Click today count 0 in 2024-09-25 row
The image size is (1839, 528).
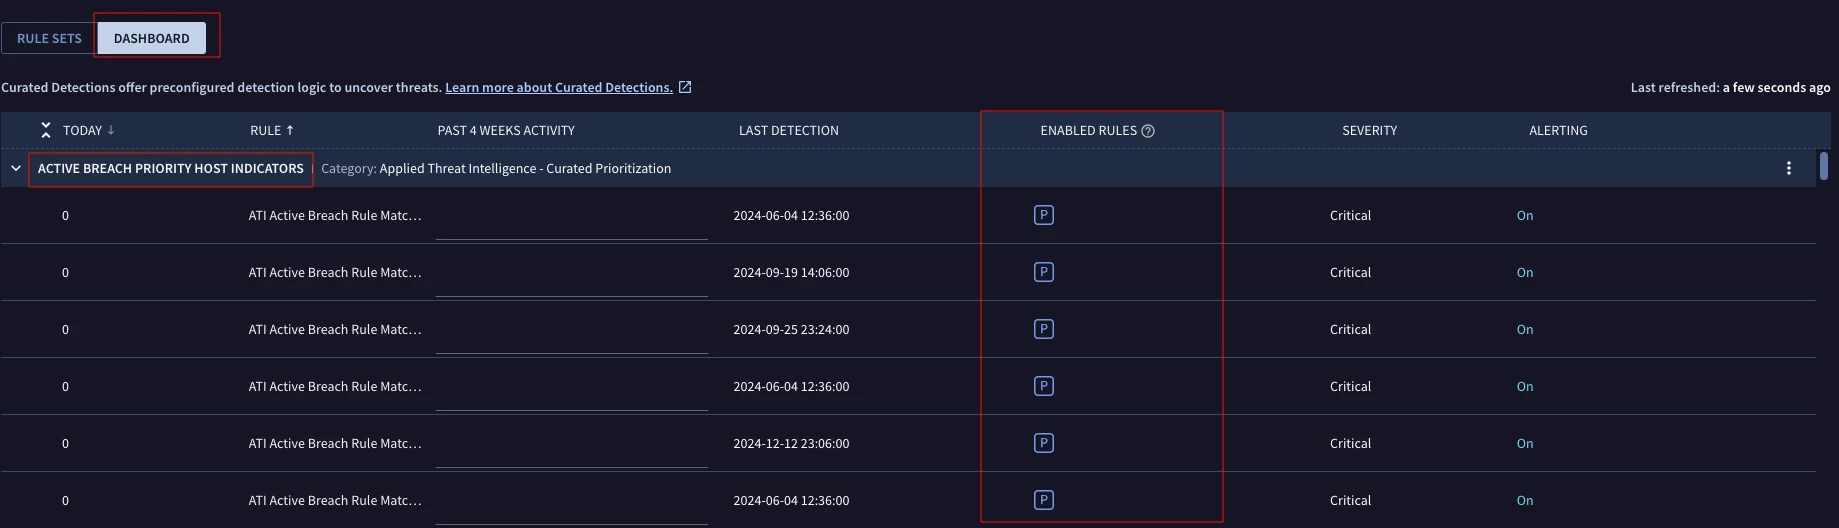click(65, 329)
